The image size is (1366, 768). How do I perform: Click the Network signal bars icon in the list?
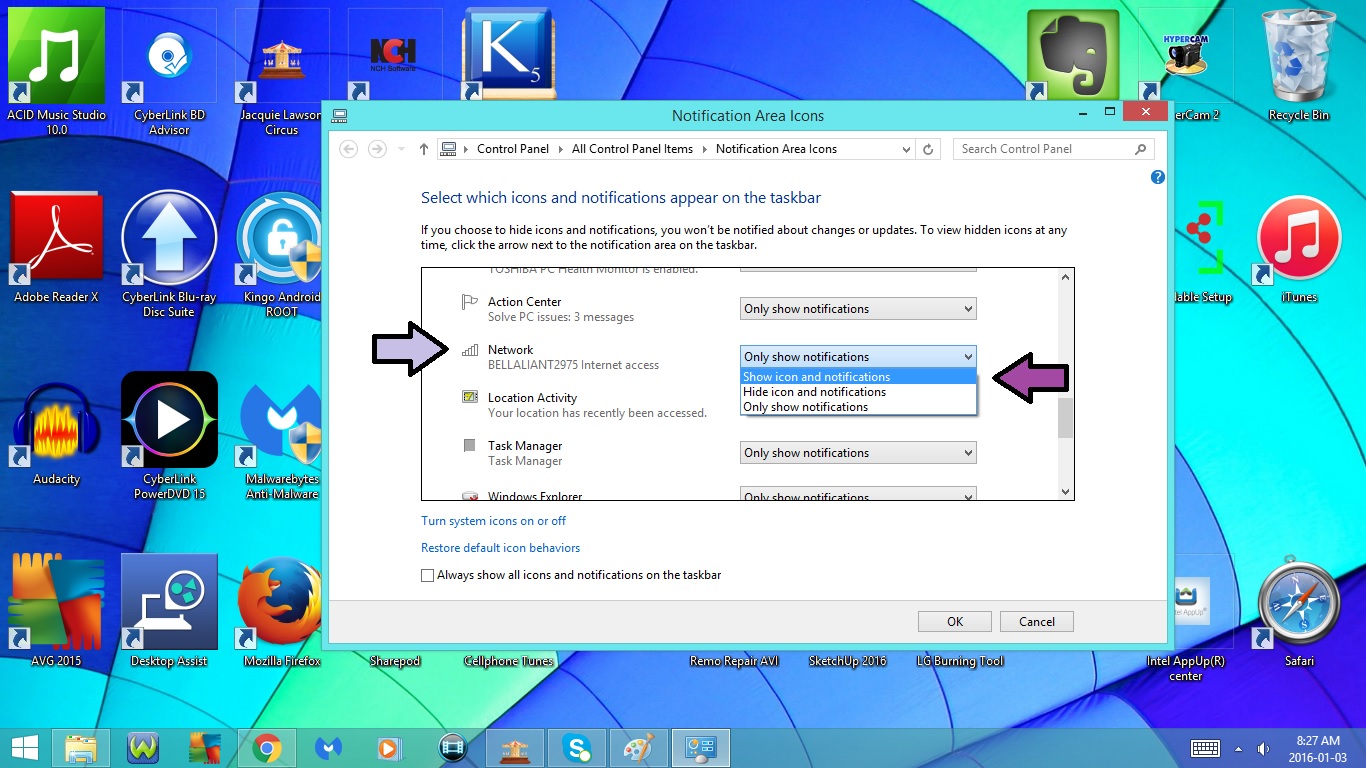point(470,351)
